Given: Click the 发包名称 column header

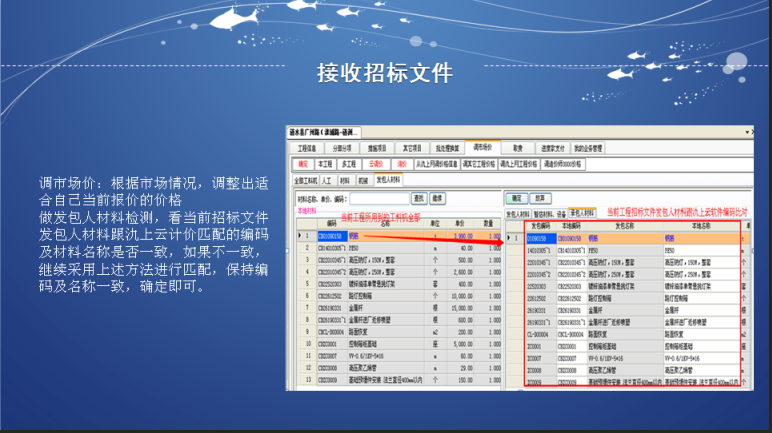Looking at the screenshot, I should (x=624, y=226).
